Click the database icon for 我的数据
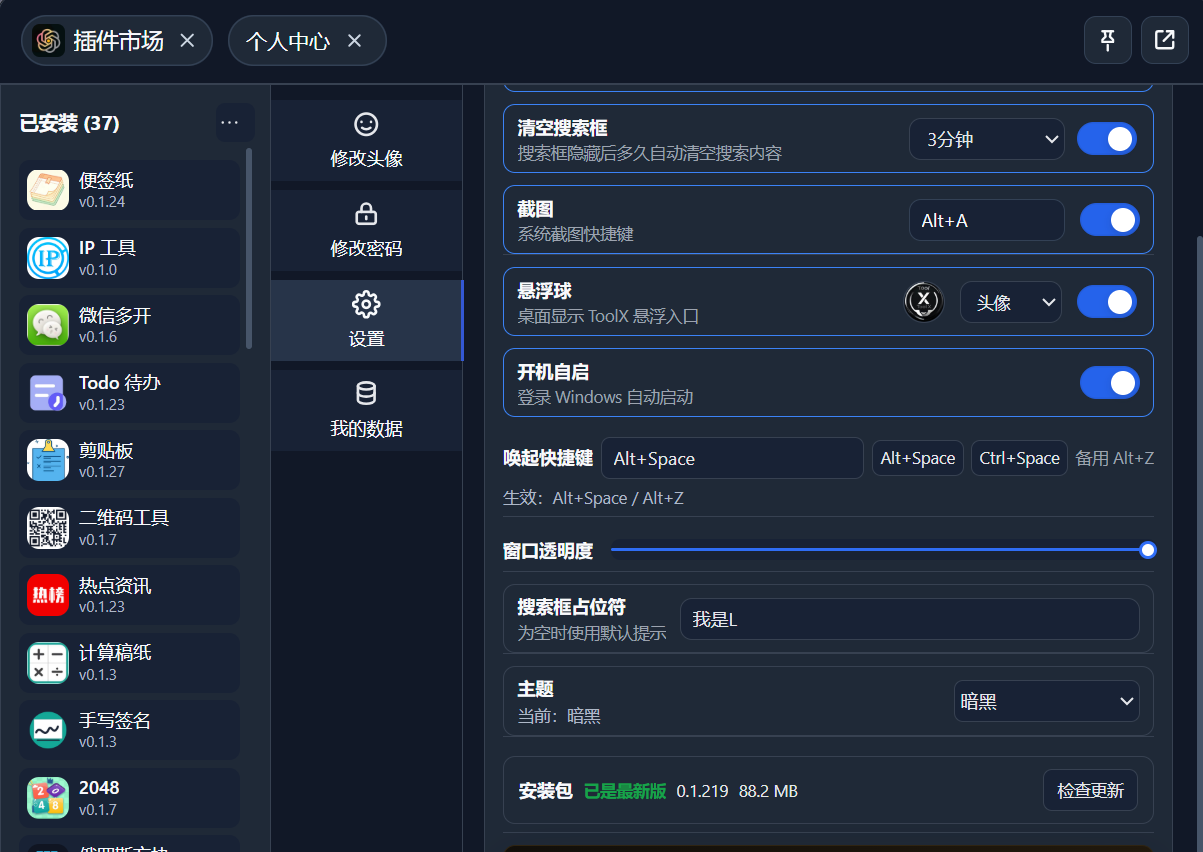Image resolution: width=1203 pixels, height=852 pixels. [366, 394]
